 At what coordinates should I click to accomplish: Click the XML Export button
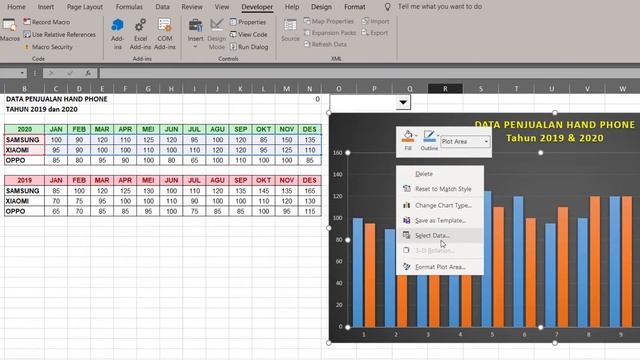(375, 33)
